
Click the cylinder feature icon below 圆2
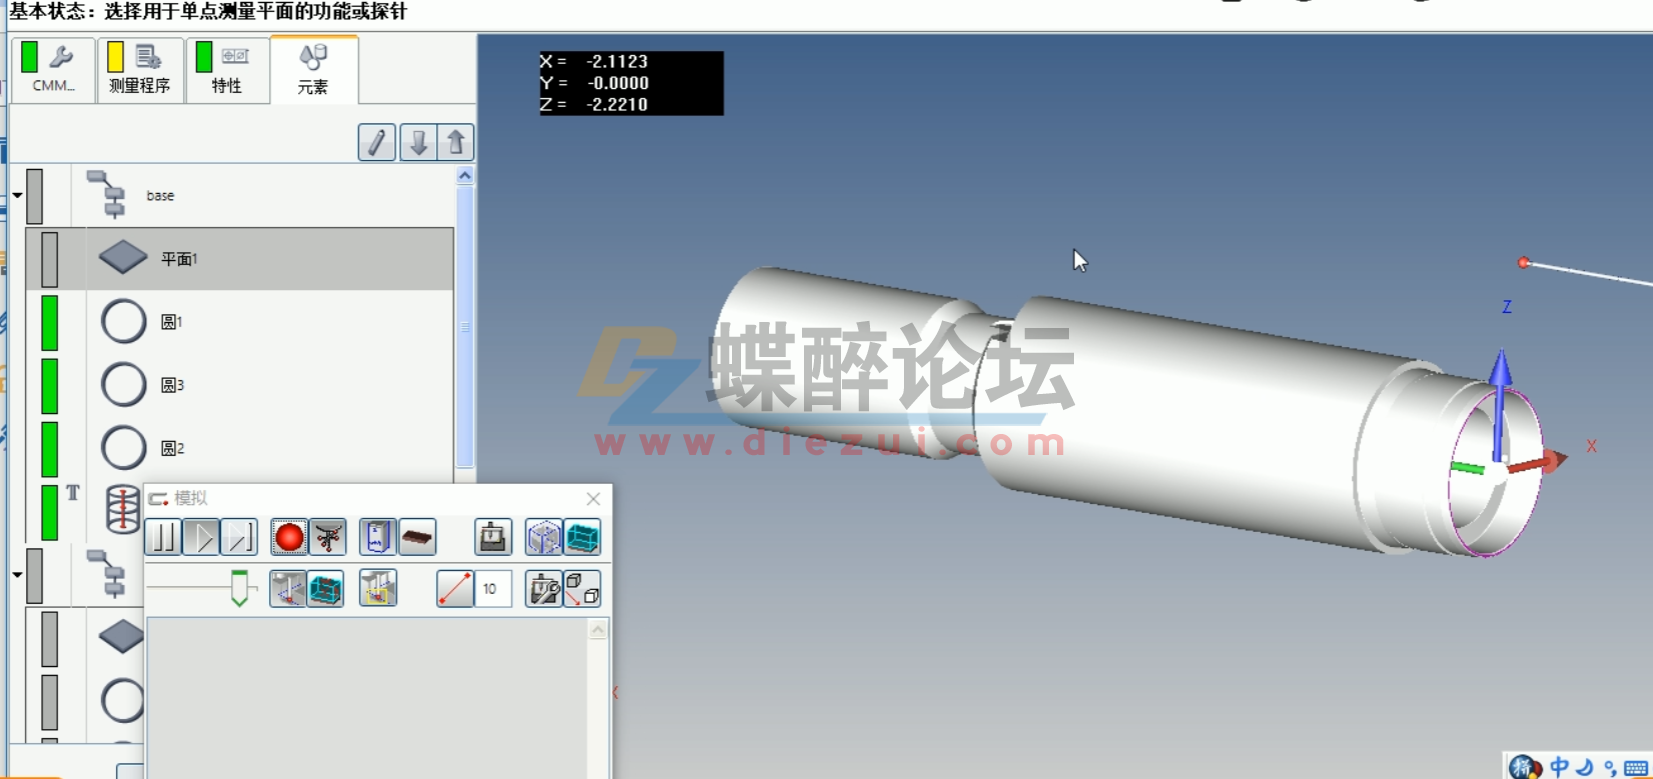point(122,509)
